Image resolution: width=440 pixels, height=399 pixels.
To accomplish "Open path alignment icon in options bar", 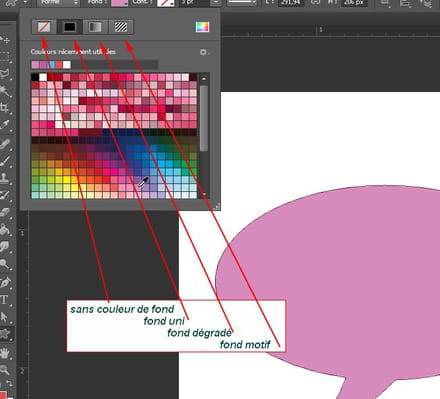I will 405,3.
